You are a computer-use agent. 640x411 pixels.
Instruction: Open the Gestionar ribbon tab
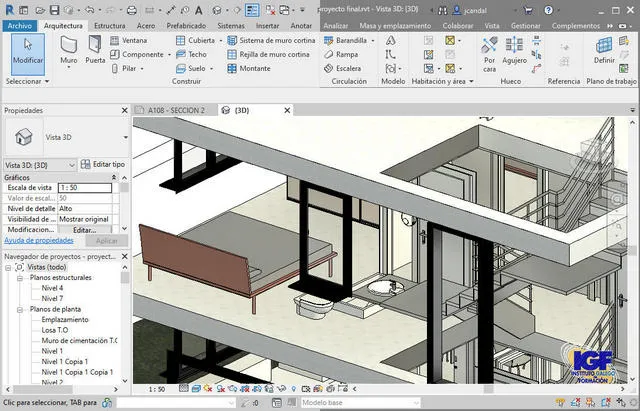pos(525,26)
